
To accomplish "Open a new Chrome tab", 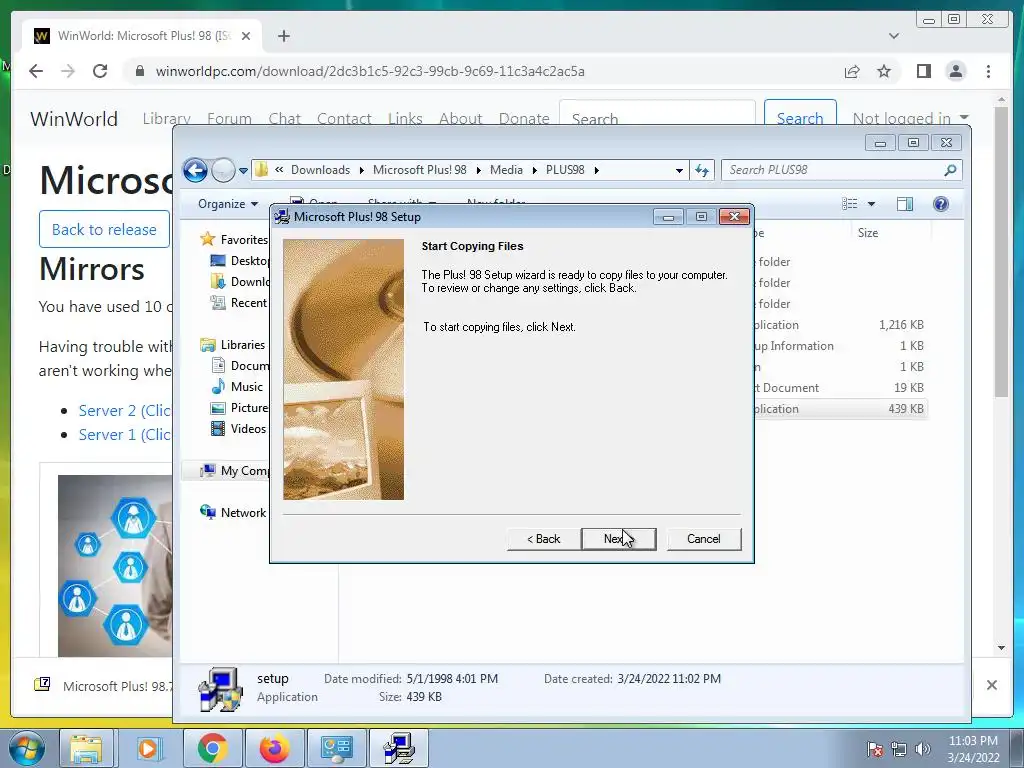I will coord(283,36).
